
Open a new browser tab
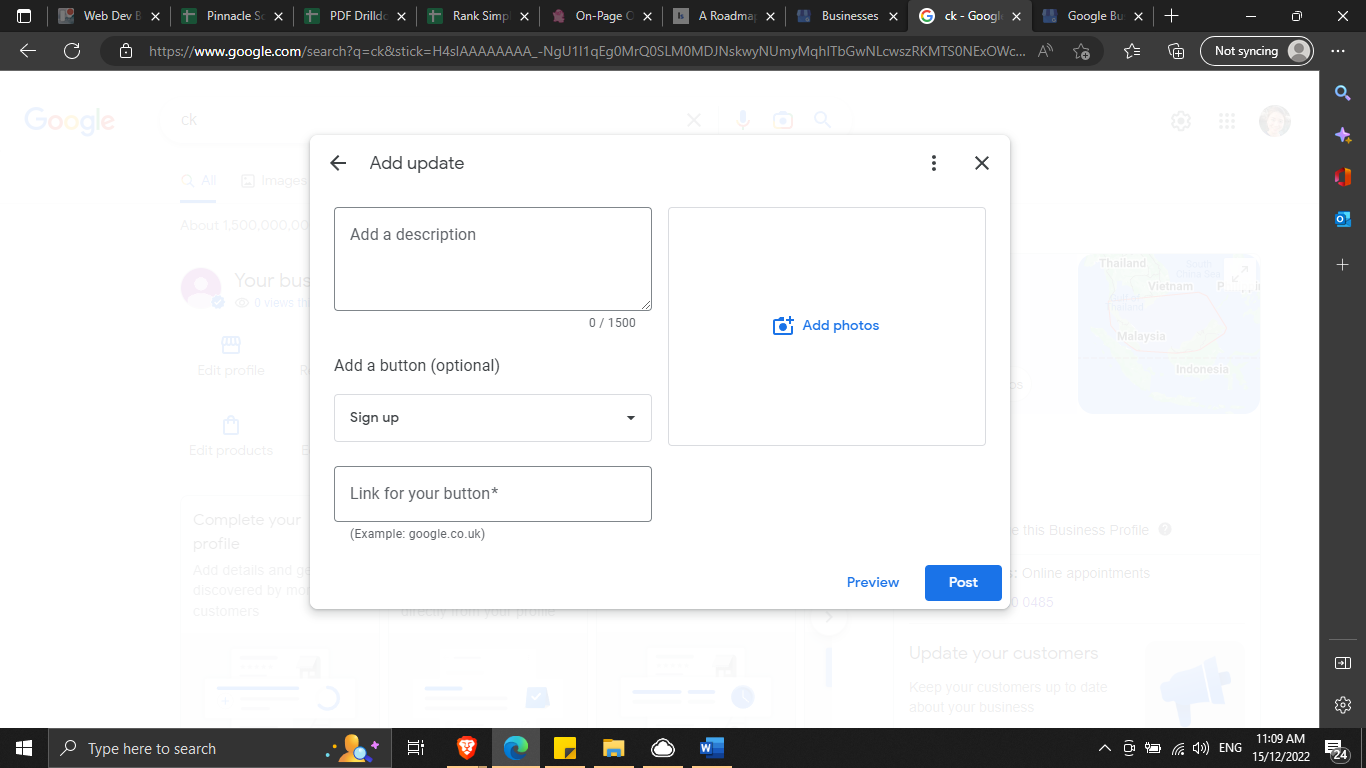tap(1171, 16)
